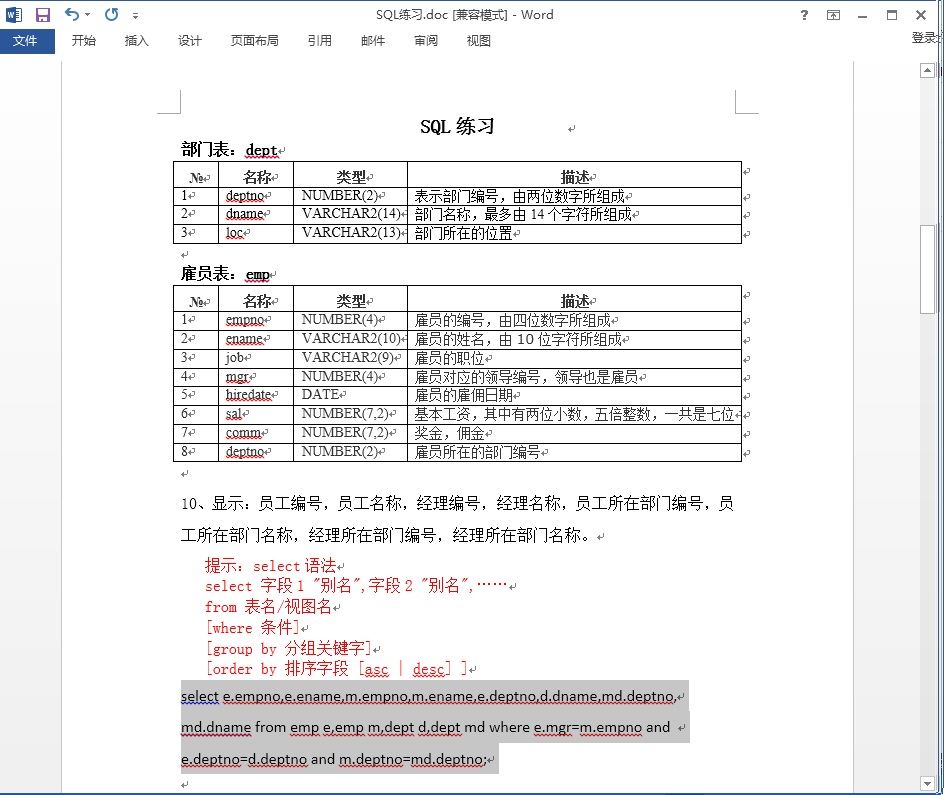
Task: Click the heading '部门表: dept'
Action: (229, 149)
